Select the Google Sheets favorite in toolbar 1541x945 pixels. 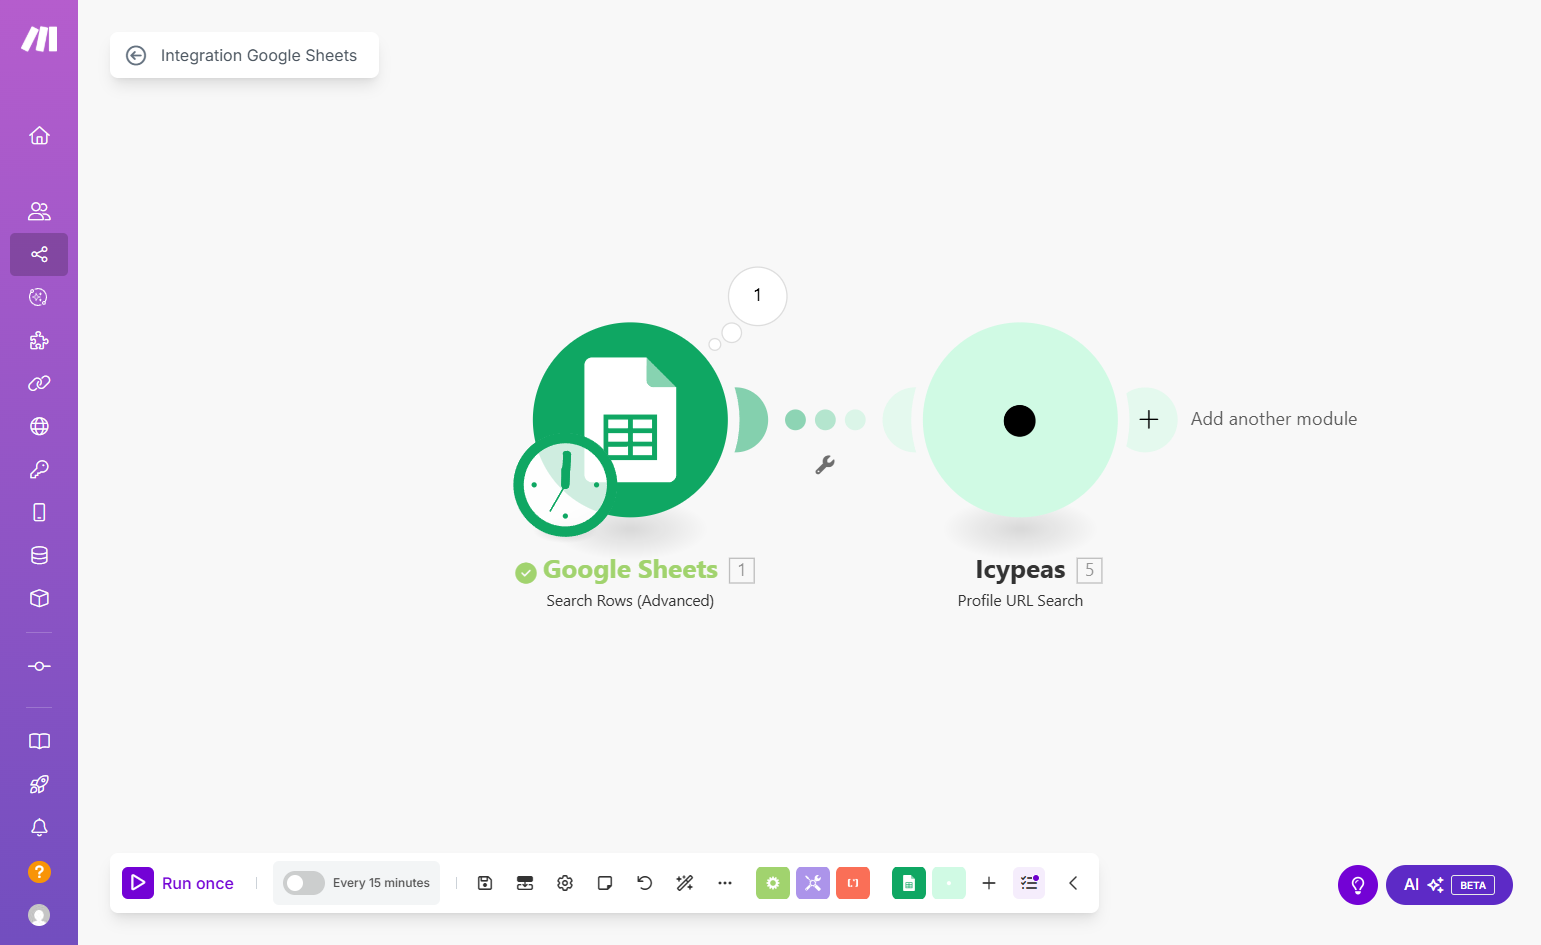[x=909, y=883]
